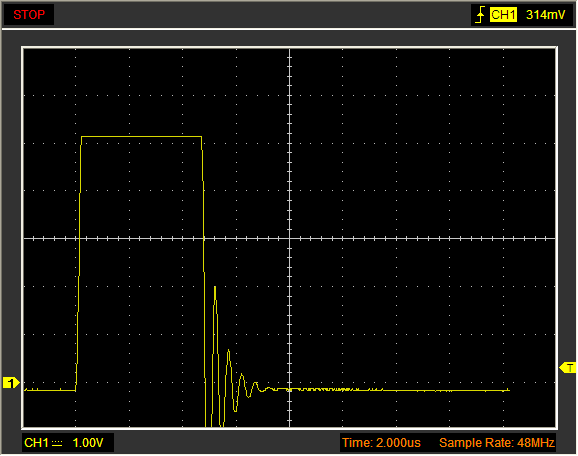The height and width of the screenshot is (456, 578).
Task: Click the second ringing peak of the oscillation
Action: [229, 350]
